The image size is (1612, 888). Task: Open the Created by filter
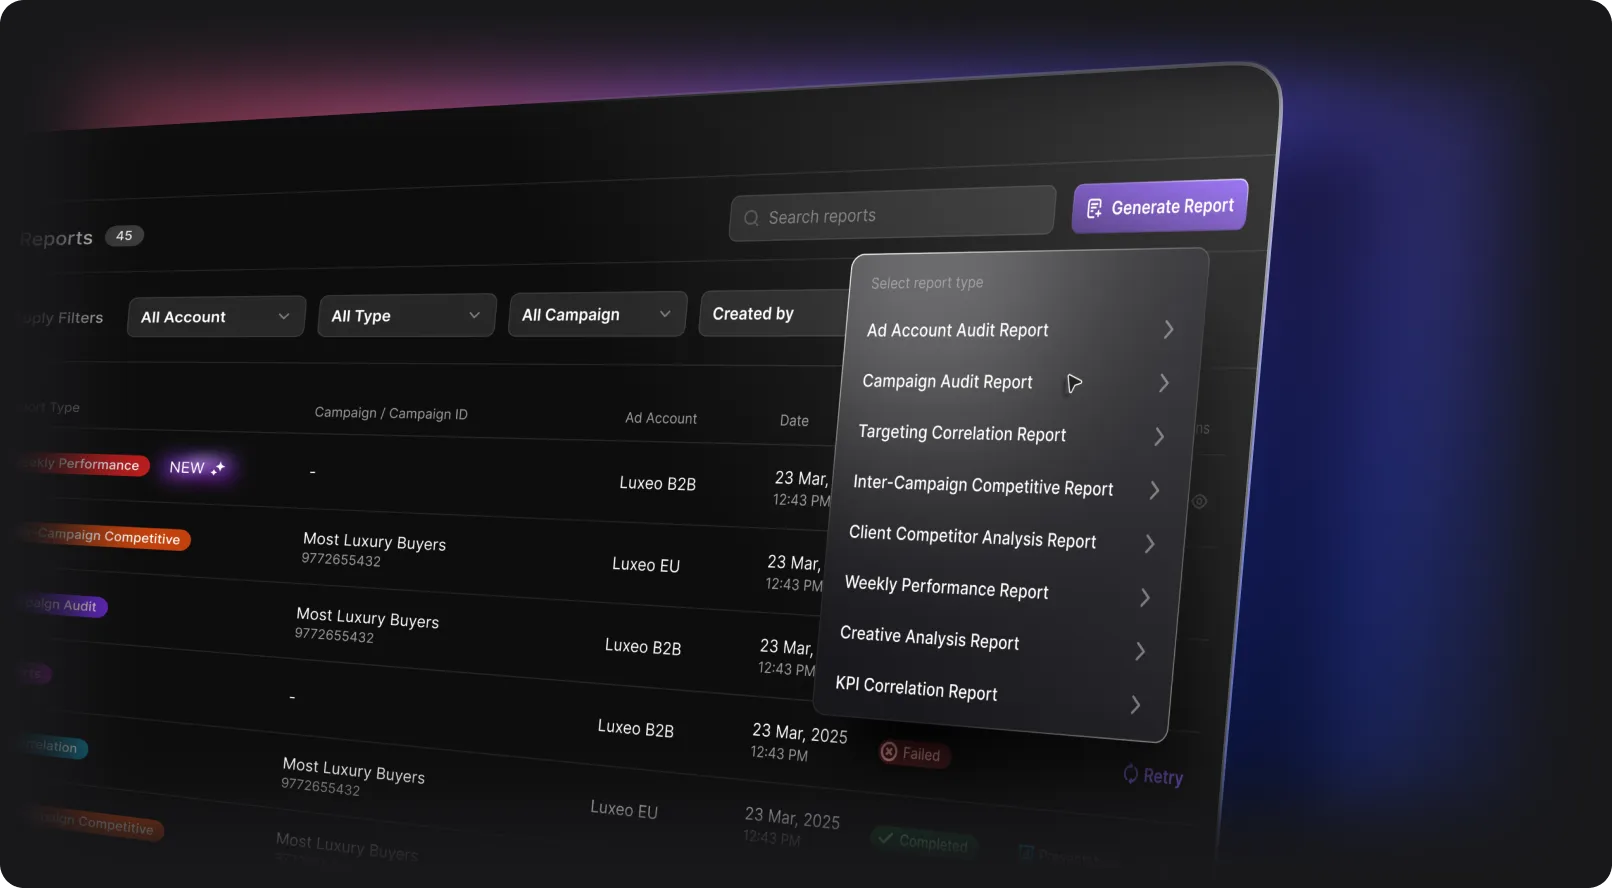point(774,314)
